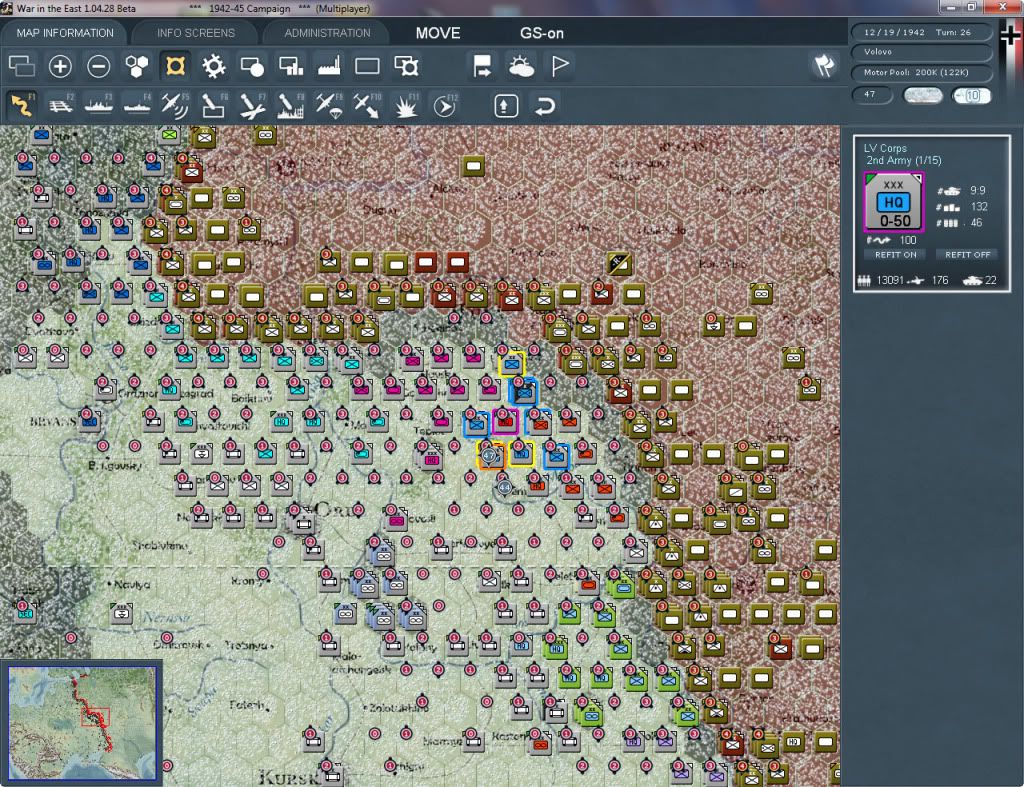Select the F10 air transfer mode icon
The height and width of the screenshot is (787, 1024).
point(367,105)
